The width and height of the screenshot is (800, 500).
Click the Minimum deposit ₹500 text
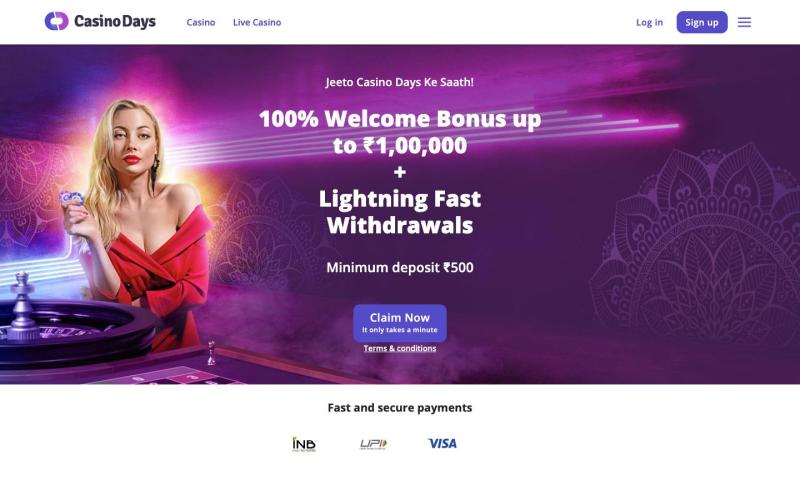pos(399,267)
